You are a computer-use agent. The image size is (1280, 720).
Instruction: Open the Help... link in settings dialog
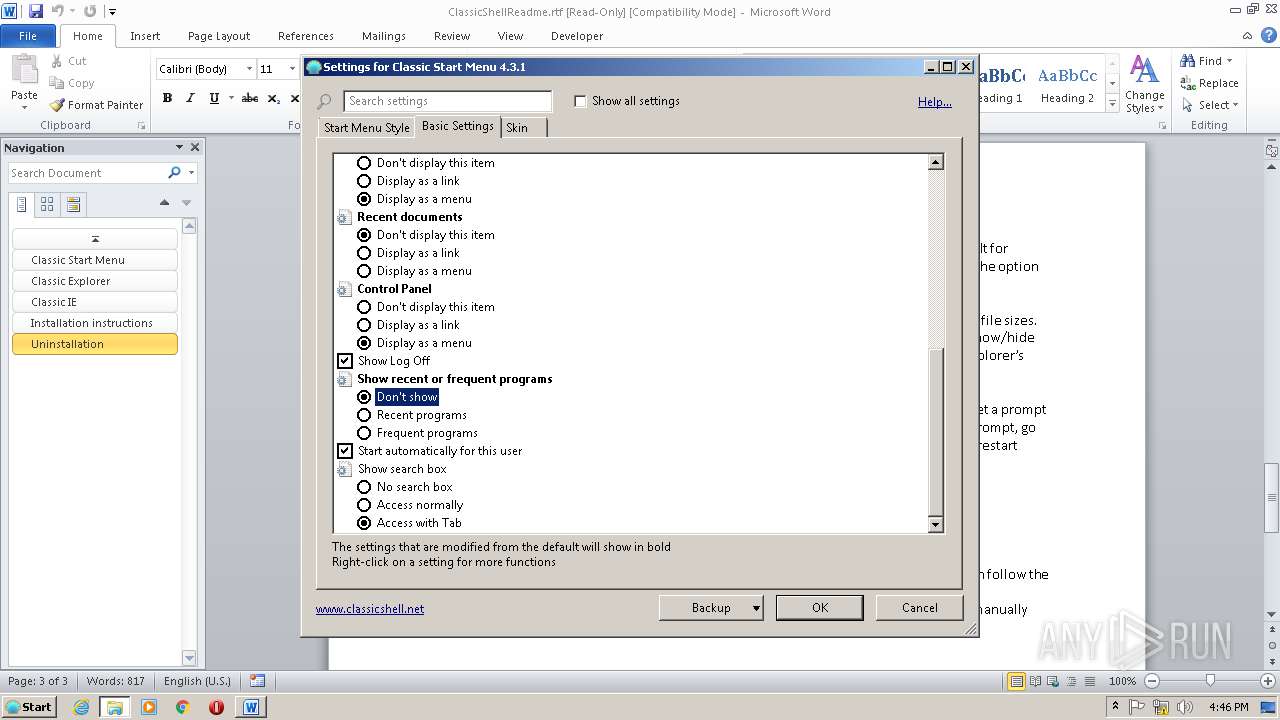click(x=935, y=102)
